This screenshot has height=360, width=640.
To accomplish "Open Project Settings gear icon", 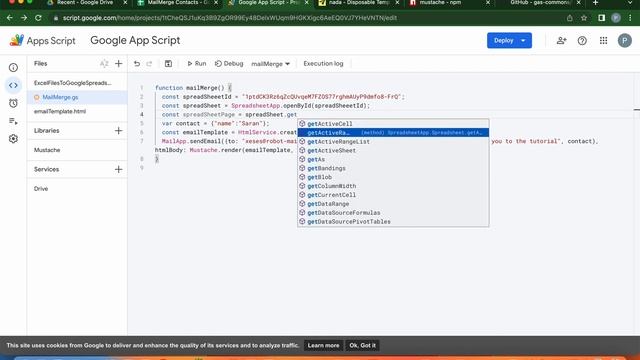I will 13,139.
